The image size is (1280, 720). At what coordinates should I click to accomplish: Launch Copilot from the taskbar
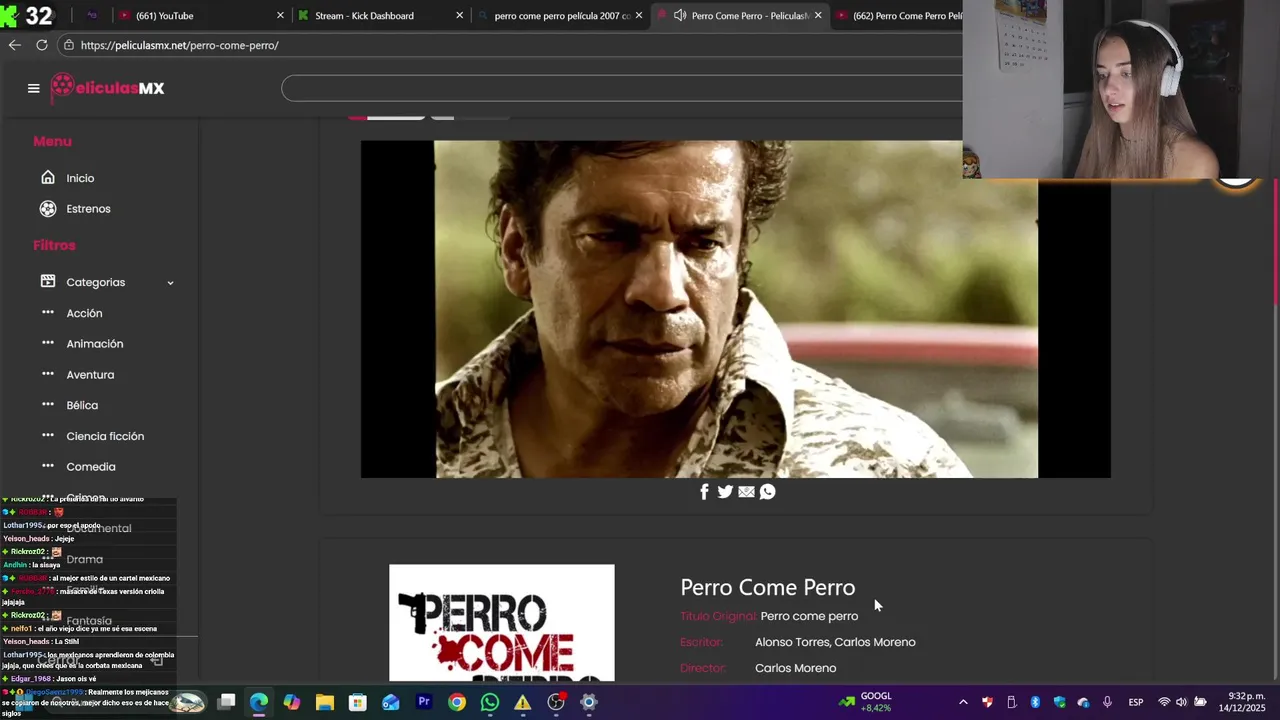292,702
